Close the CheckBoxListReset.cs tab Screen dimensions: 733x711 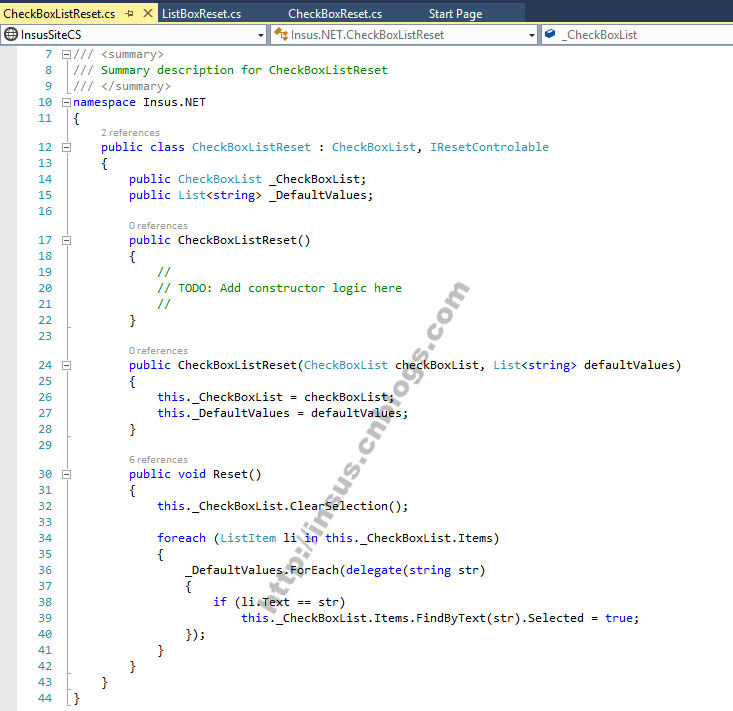coord(148,13)
